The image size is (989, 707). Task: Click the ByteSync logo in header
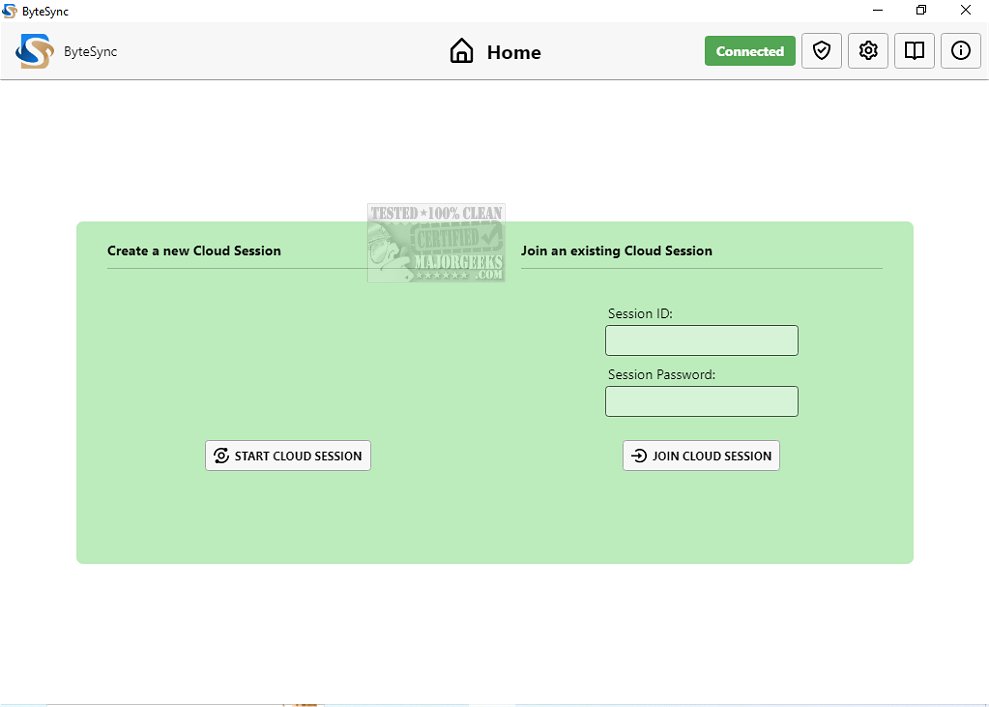pos(34,52)
